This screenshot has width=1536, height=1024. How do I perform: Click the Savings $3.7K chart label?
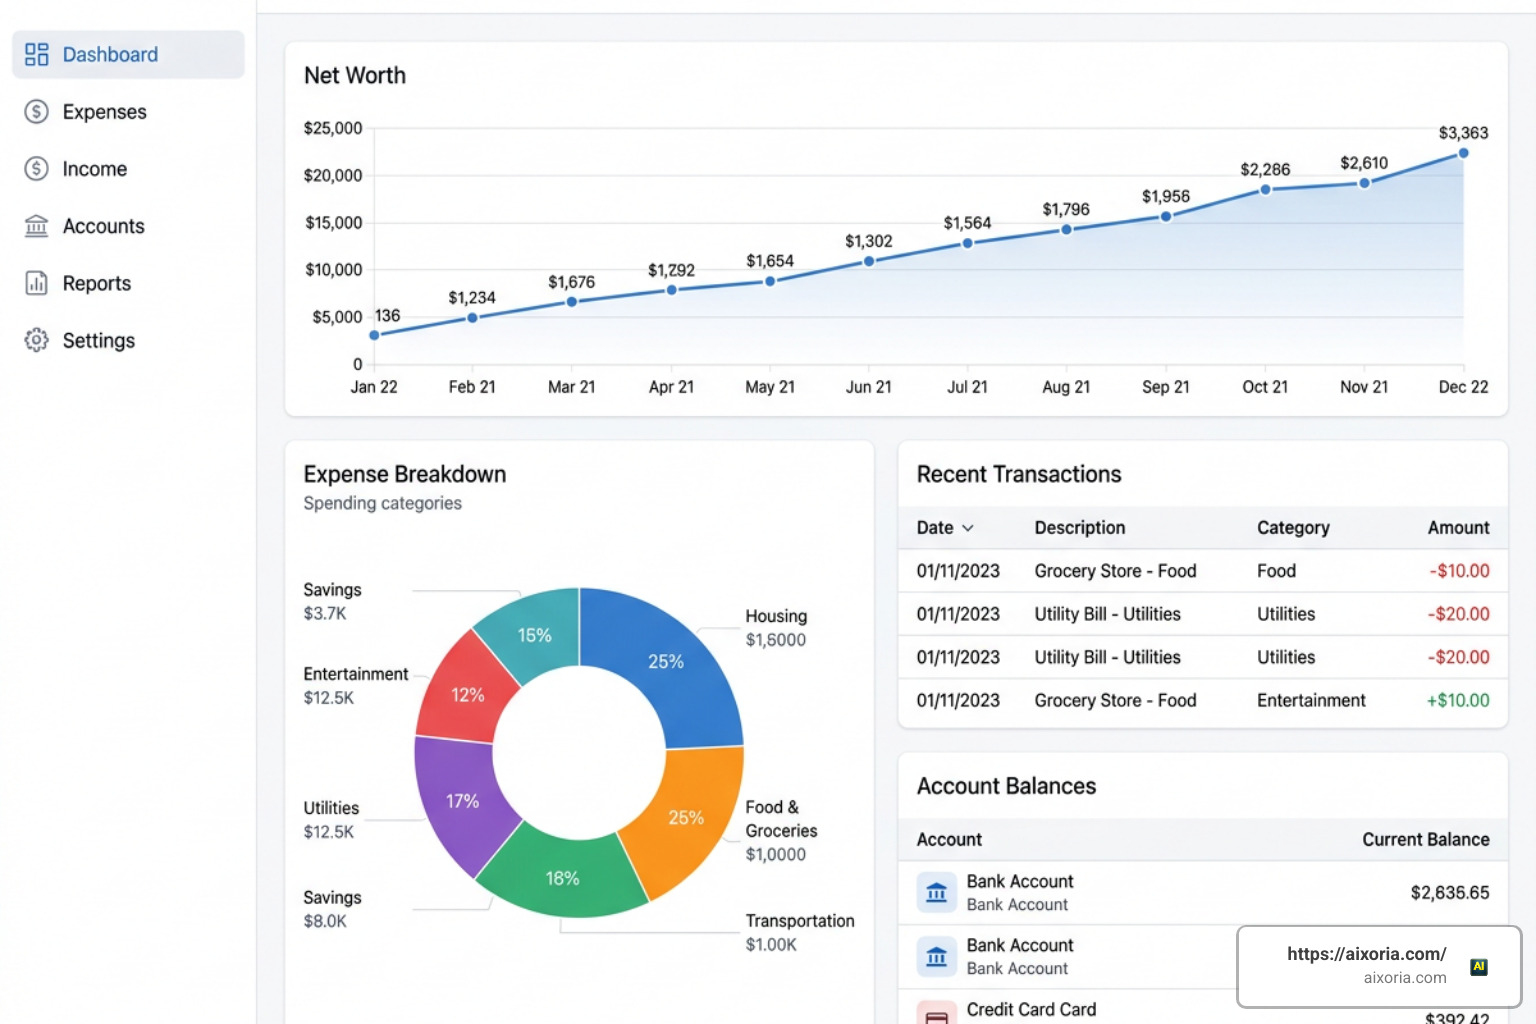point(332,601)
